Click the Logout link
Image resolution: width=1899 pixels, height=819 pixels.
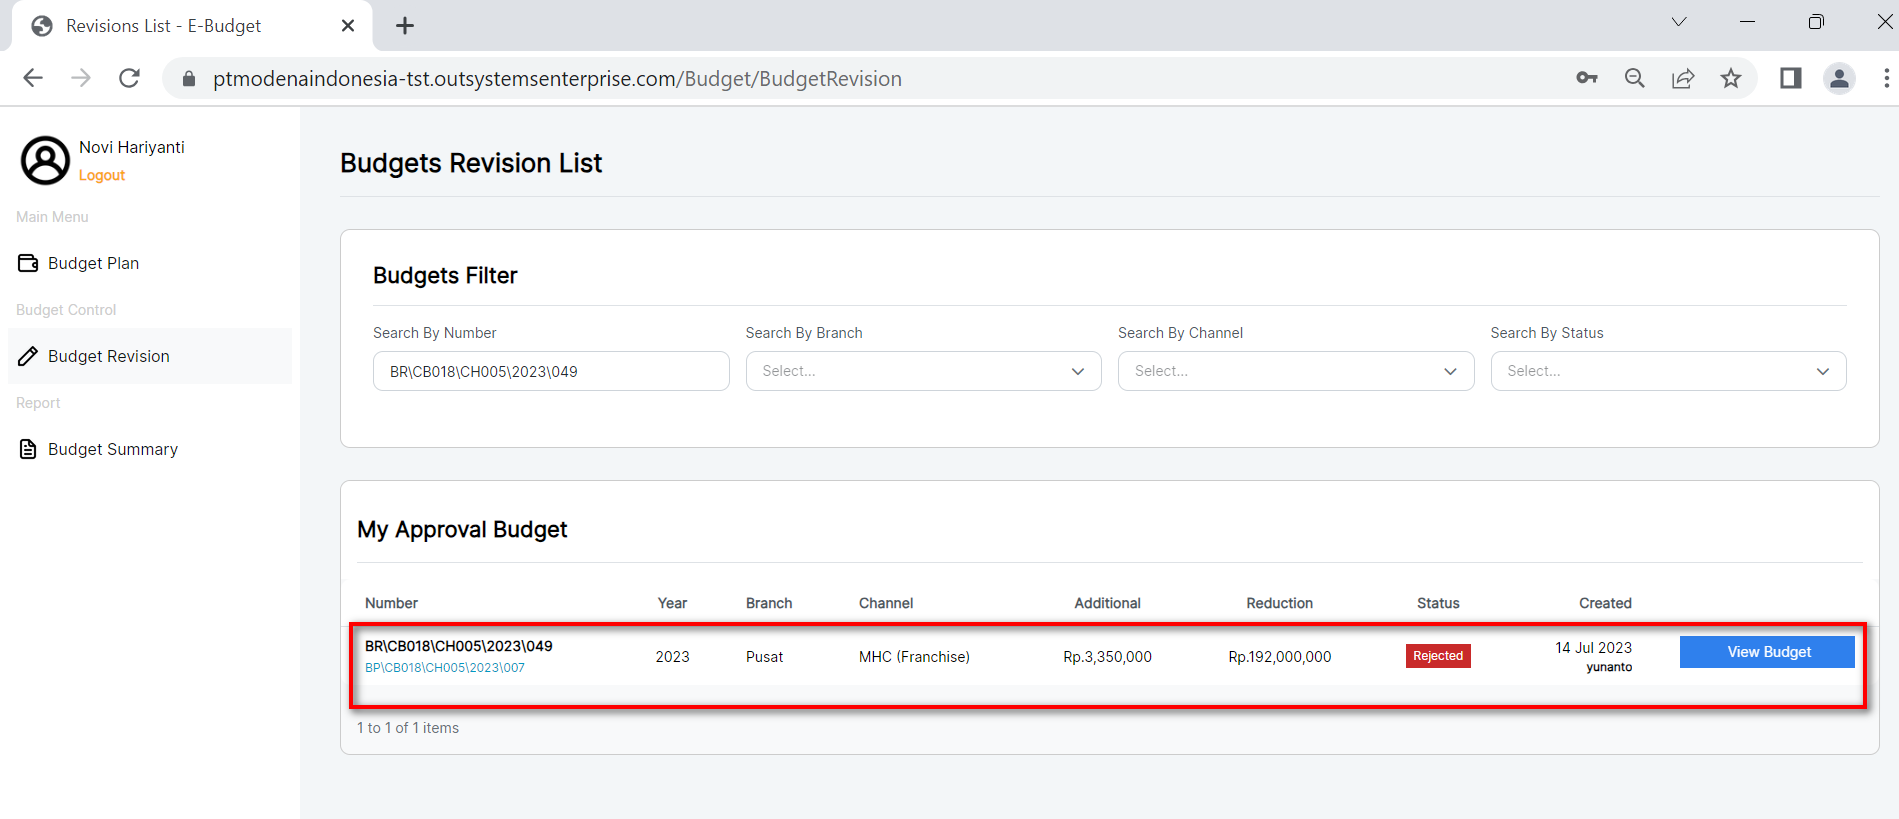[102, 175]
